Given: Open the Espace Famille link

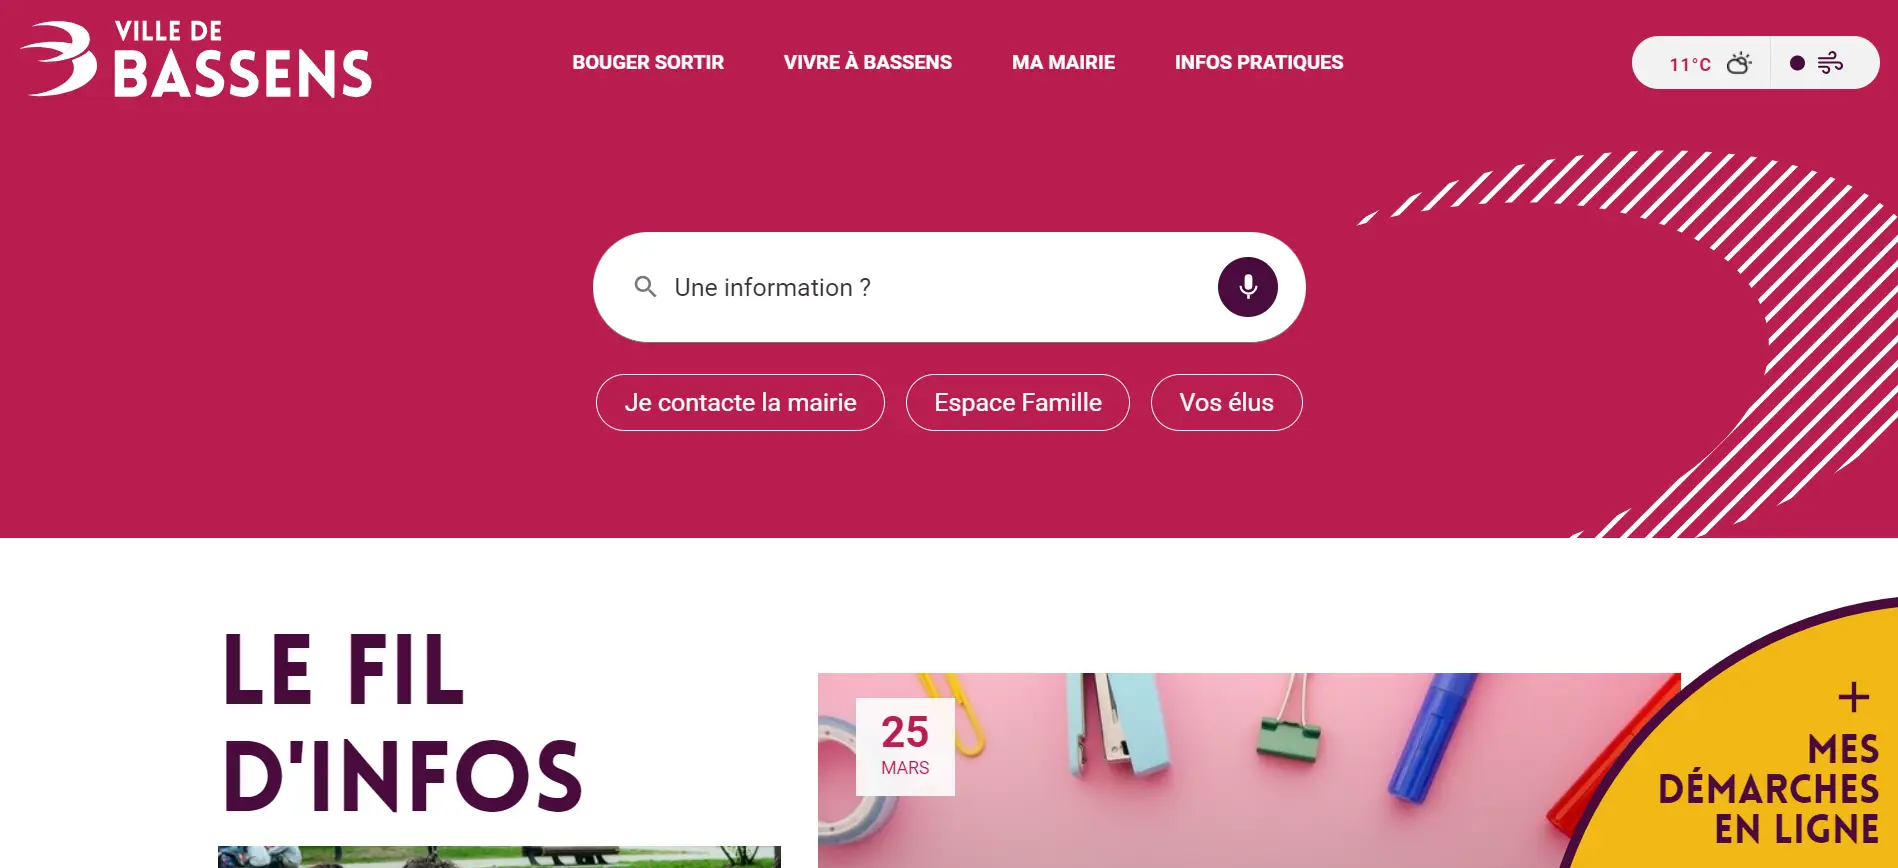Looking at the screenshot, I should coord(1018,402).
